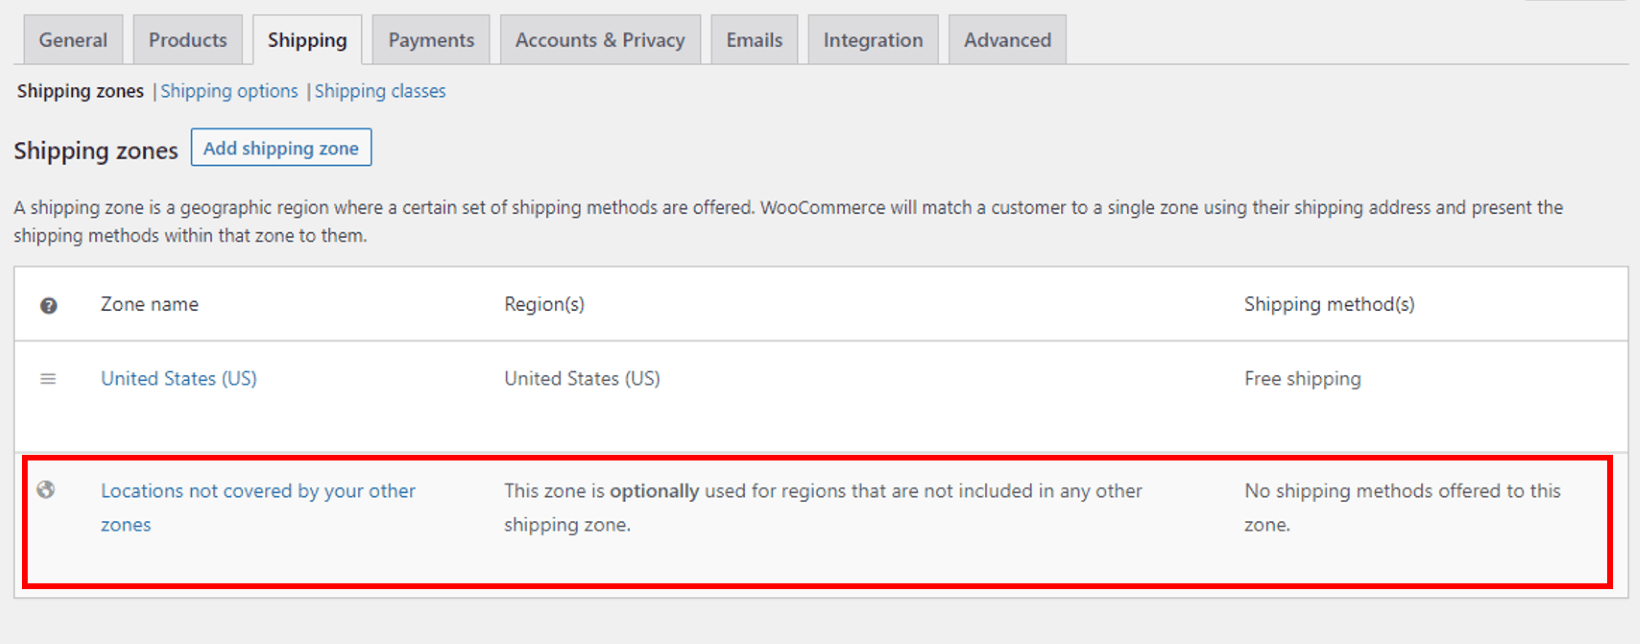Open the Shipping zones section
The height and width of the screenshot is (644, 1640).
click(79, 91)
